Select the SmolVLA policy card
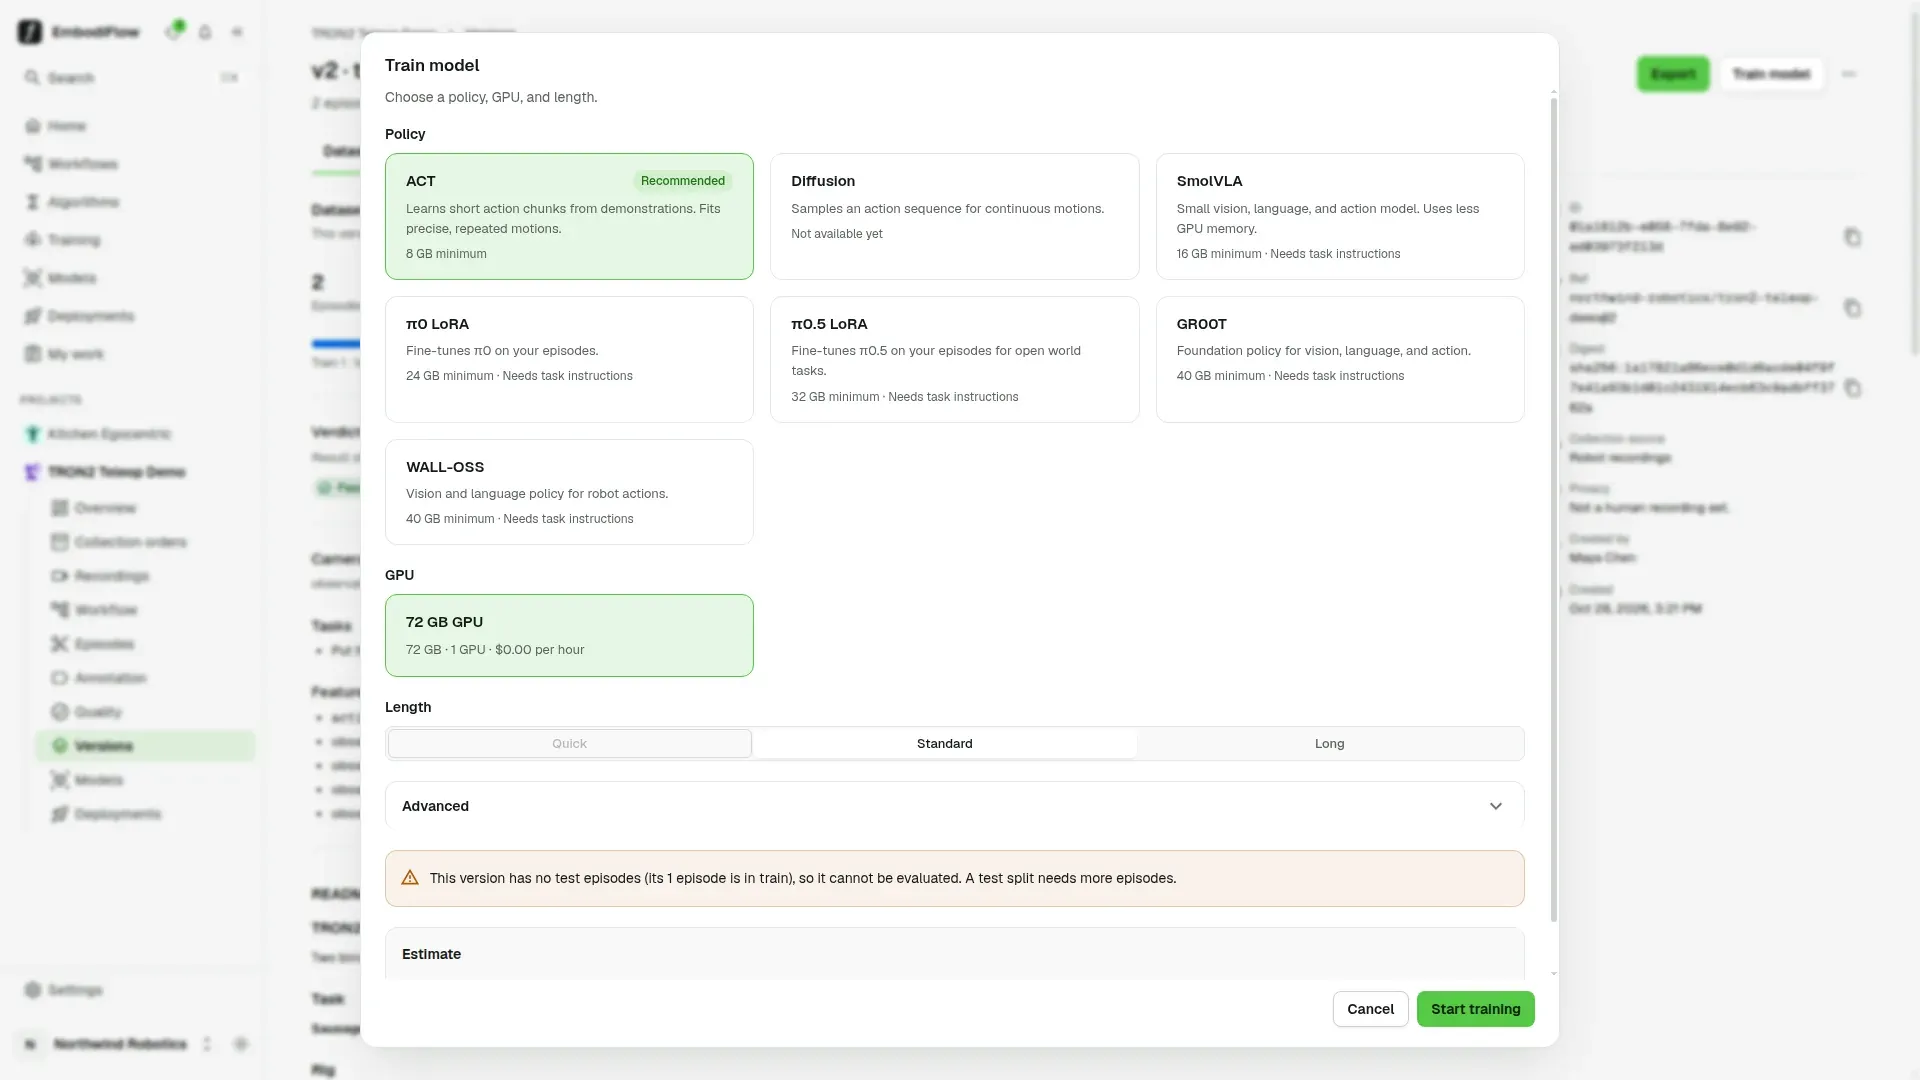Viewport: 1920px width, 1080px height. click(x=1340, y=216)
